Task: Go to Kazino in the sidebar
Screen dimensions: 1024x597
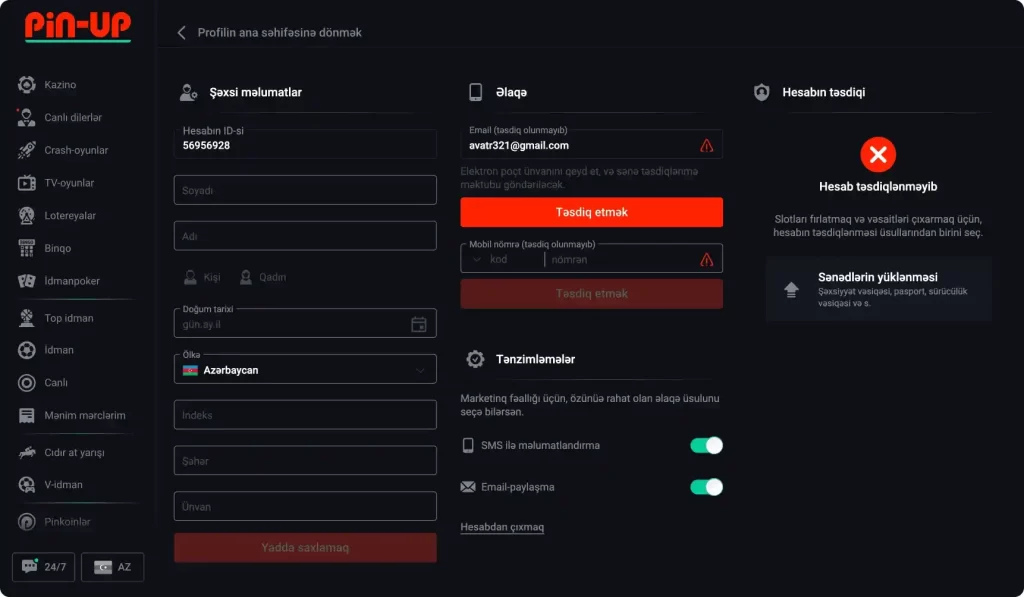Action: click(59, 85)
